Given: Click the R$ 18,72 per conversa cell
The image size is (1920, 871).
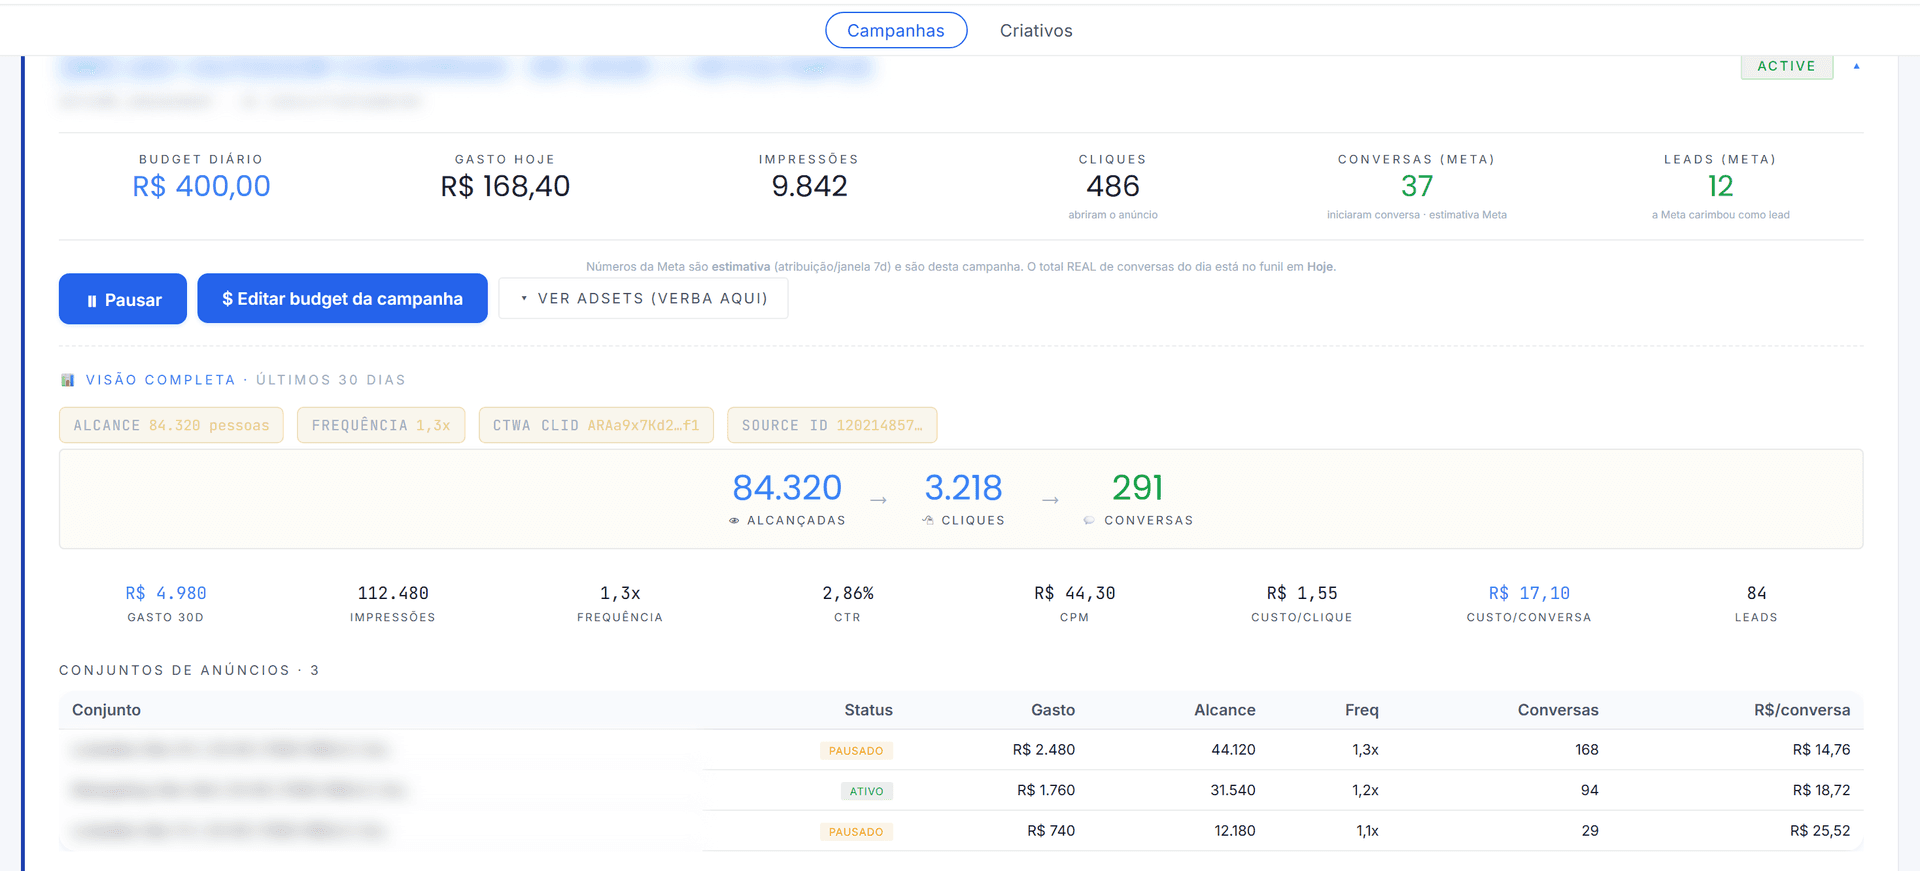Looking at the screenshot, I should point(1821,790).
